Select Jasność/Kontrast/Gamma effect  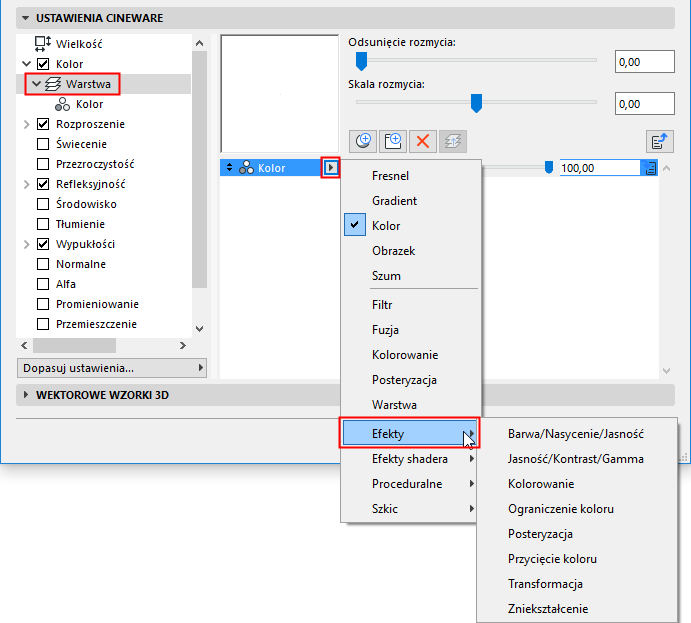(x=576, y=459)
